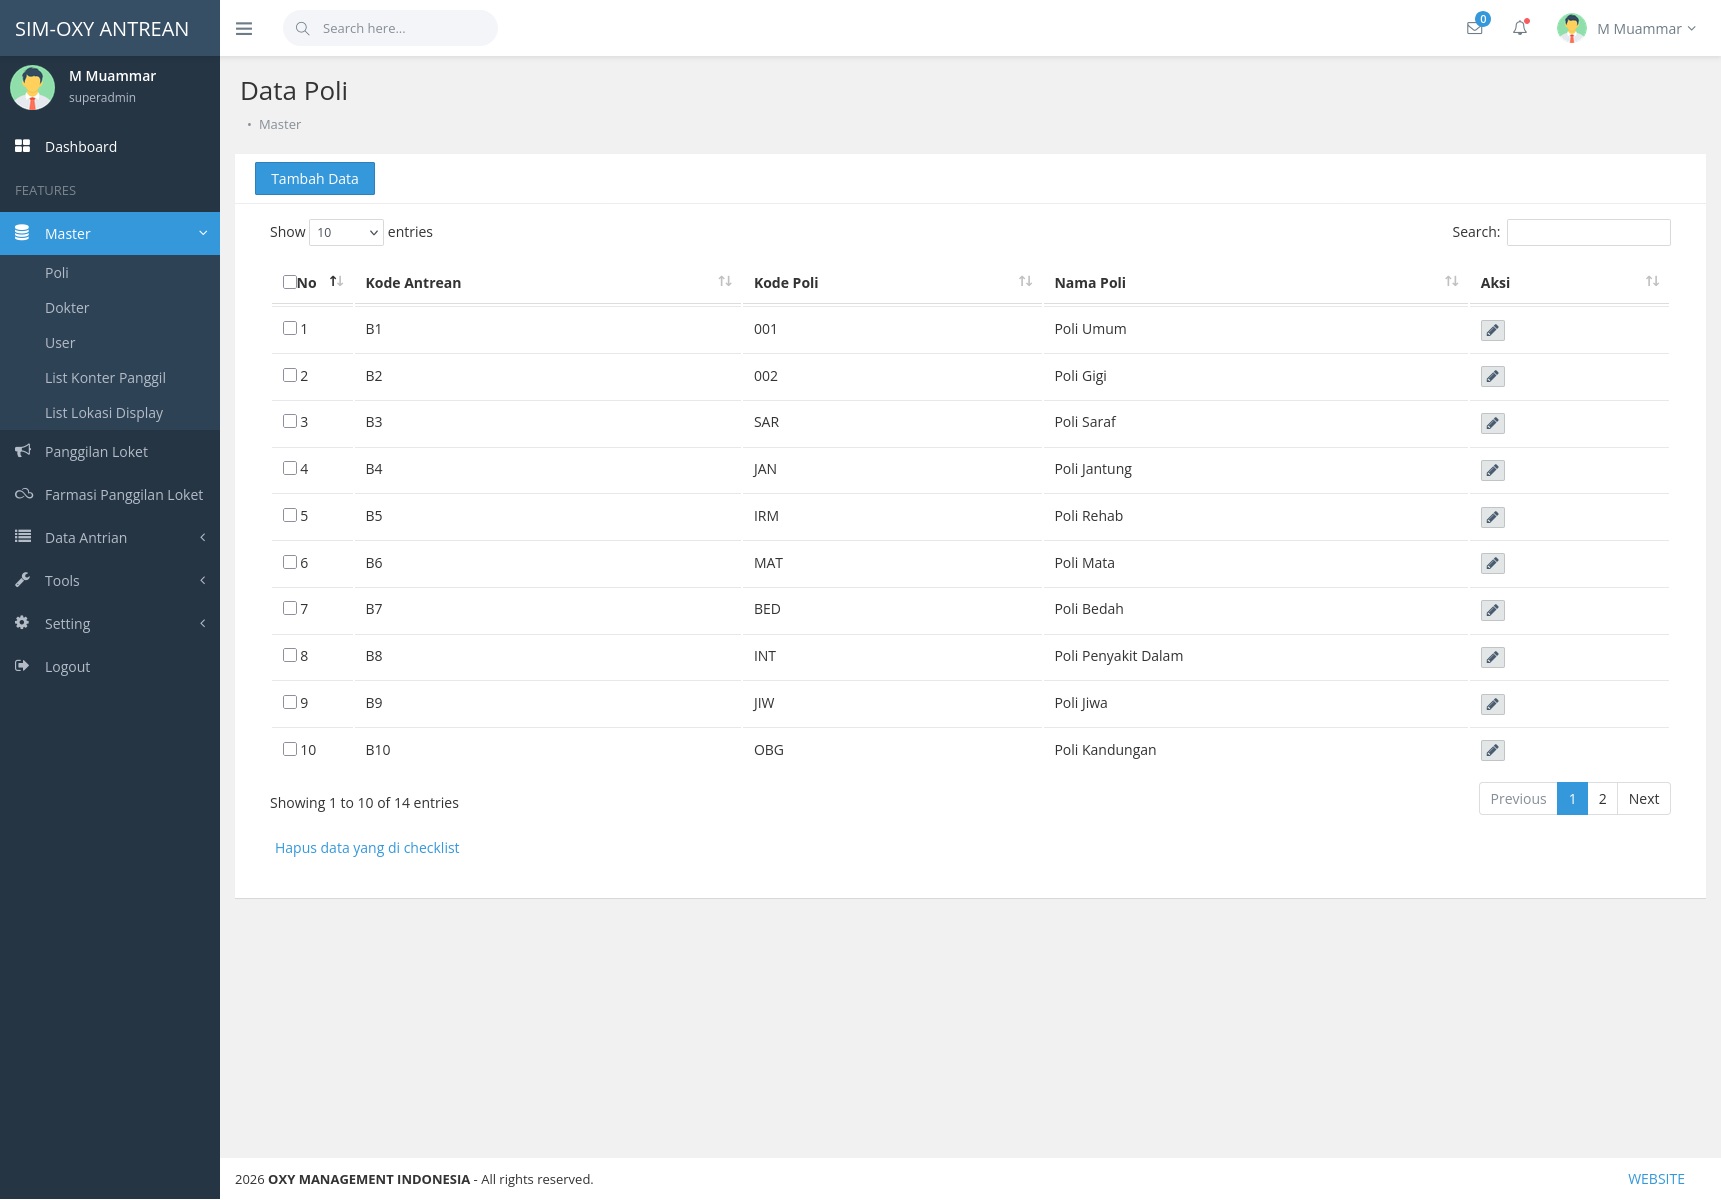Click the edit pencil for Poli Bedah

[1492, 610]
